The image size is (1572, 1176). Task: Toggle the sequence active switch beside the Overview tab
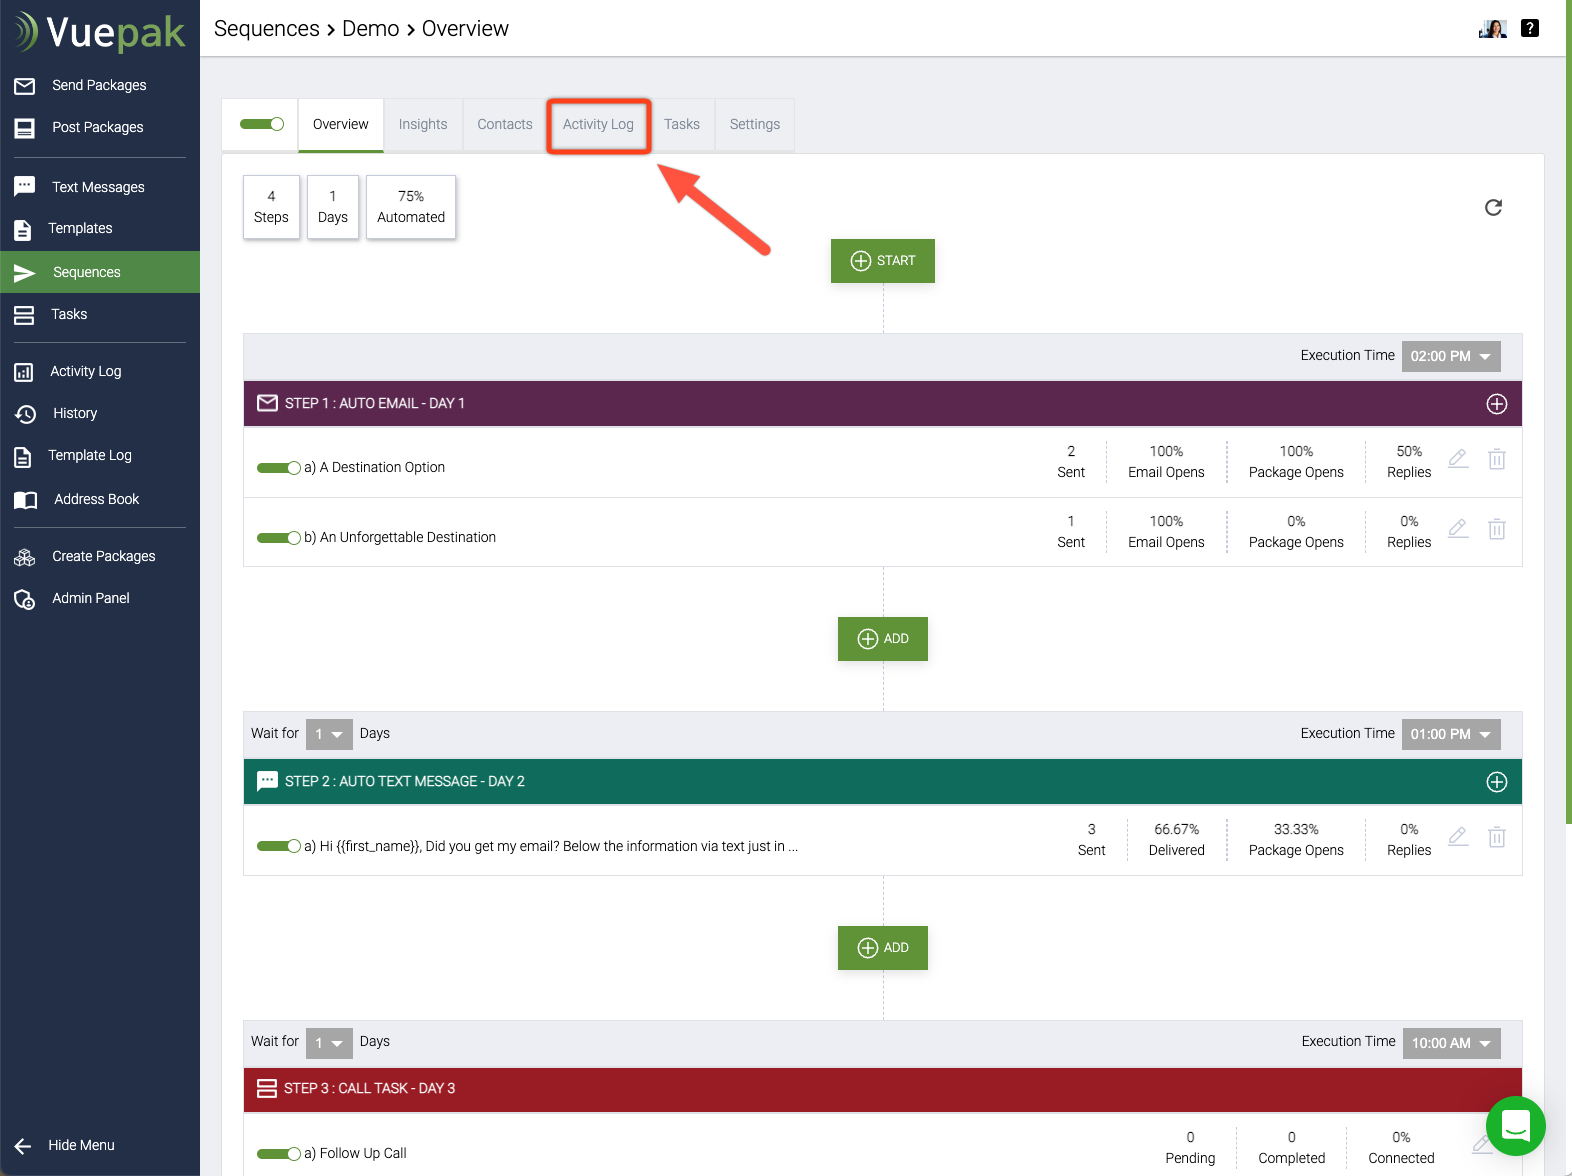(x=262, y=124)
